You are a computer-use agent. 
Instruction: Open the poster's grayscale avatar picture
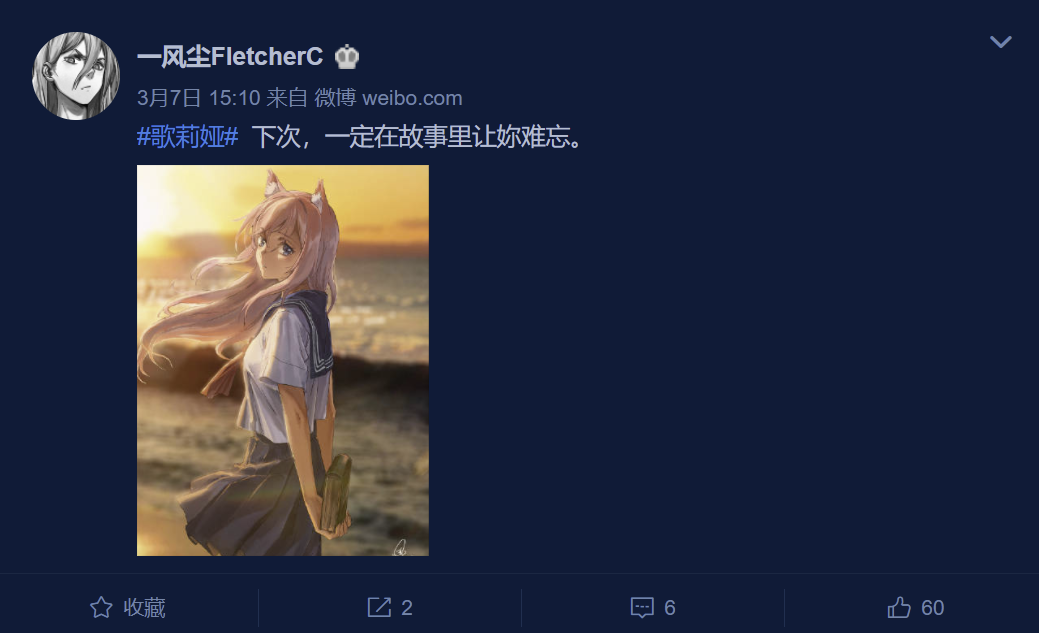76,76
